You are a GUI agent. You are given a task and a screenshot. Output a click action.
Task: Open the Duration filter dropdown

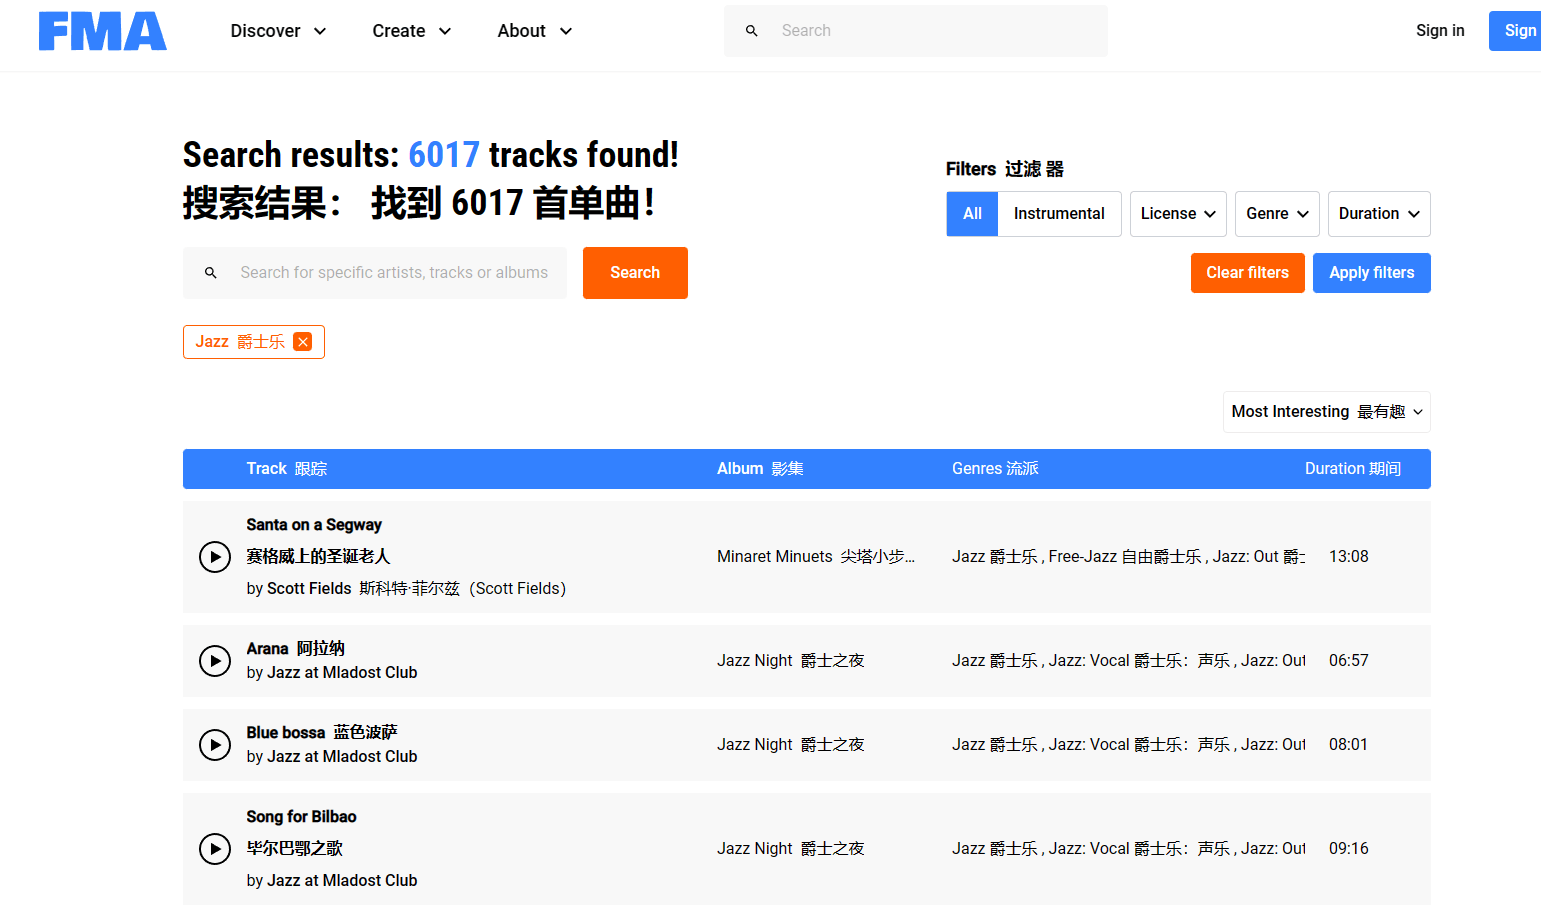1379,213
